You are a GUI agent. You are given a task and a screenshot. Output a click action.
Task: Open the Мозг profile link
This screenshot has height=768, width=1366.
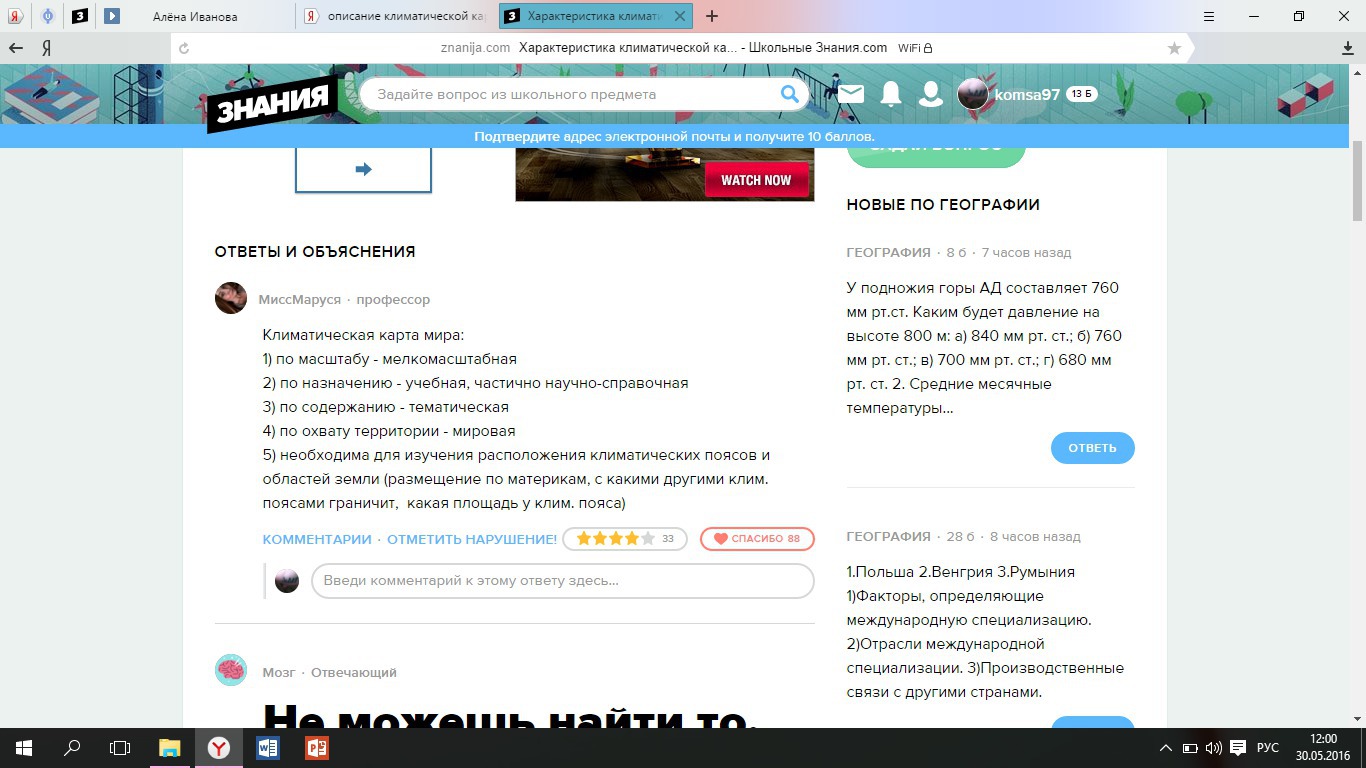tap(279, 672)
